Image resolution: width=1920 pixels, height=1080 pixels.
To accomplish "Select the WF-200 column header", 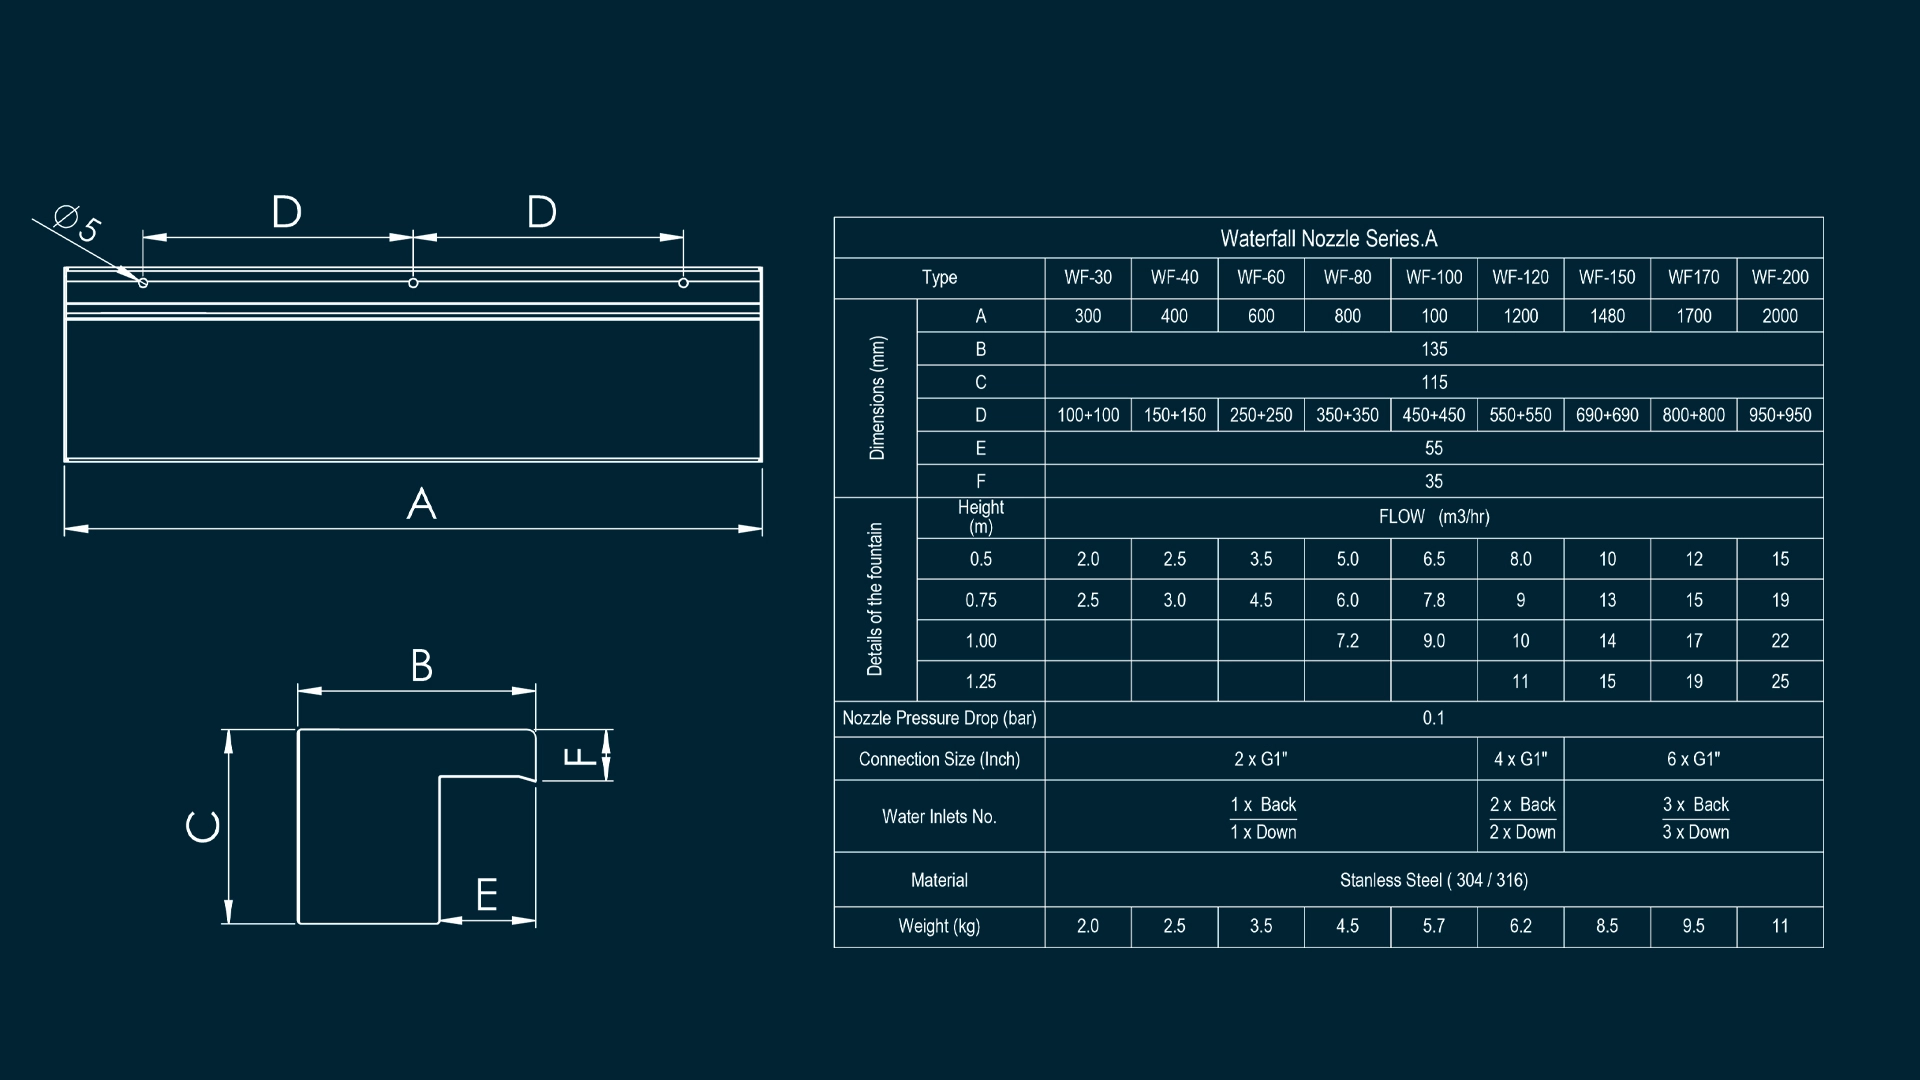I will tap(1780, 278).
